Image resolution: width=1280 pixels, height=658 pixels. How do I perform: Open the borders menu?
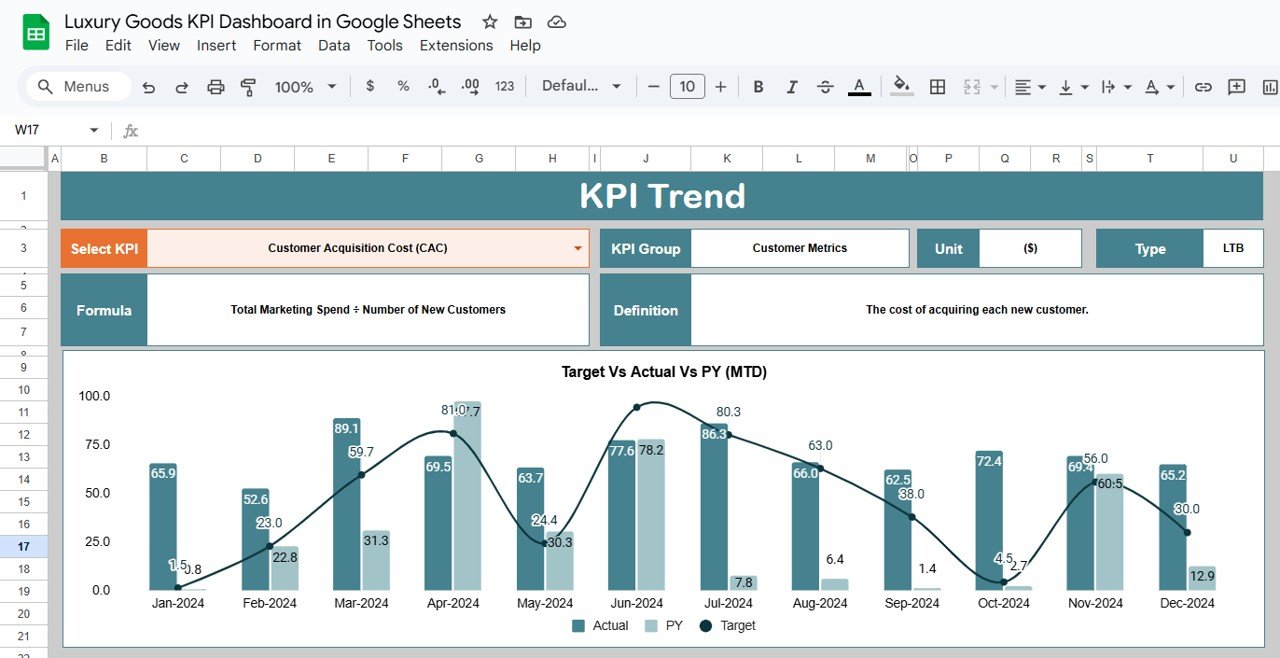click(937, 87)
